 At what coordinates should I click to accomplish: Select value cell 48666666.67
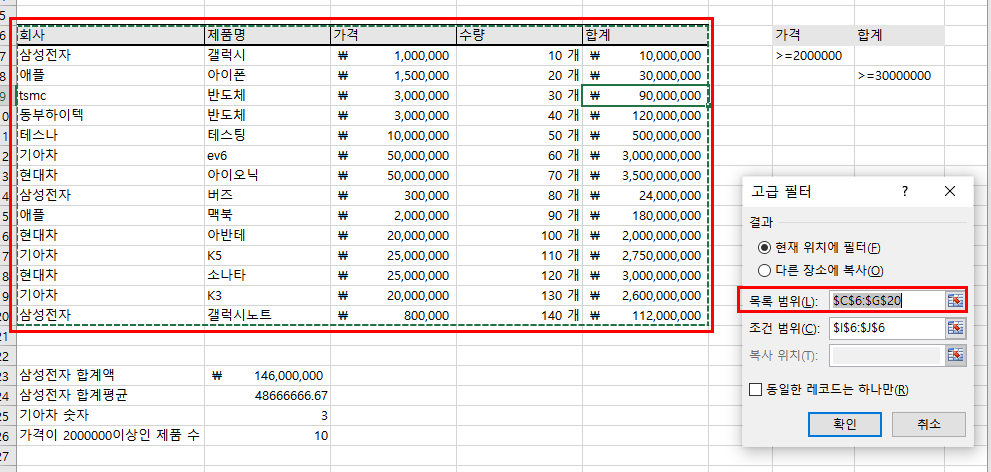(267, 396)
